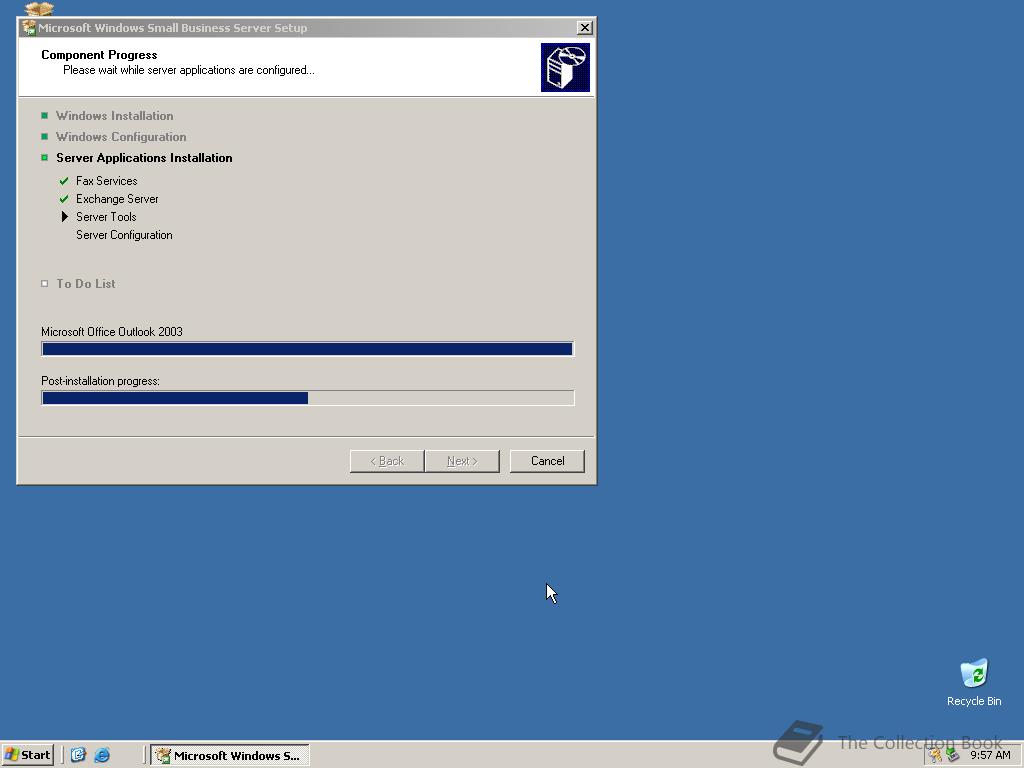The width and height of the screenshot is (1024, 768).
Task: Click the Server Applications Installation bullet
Action: 44,157
